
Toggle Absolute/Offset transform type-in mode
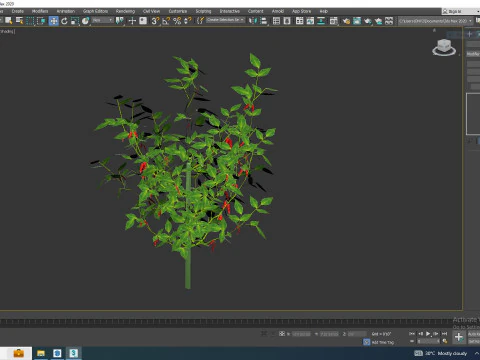[x=282, y=333]
